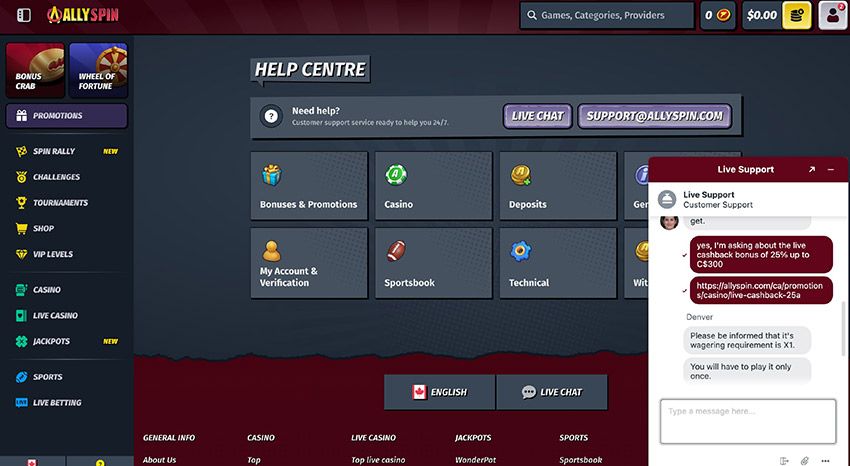This screenshot has height=466, width=850.
Task: Click the footer Top link under Casino
Action: pos(254,460)
